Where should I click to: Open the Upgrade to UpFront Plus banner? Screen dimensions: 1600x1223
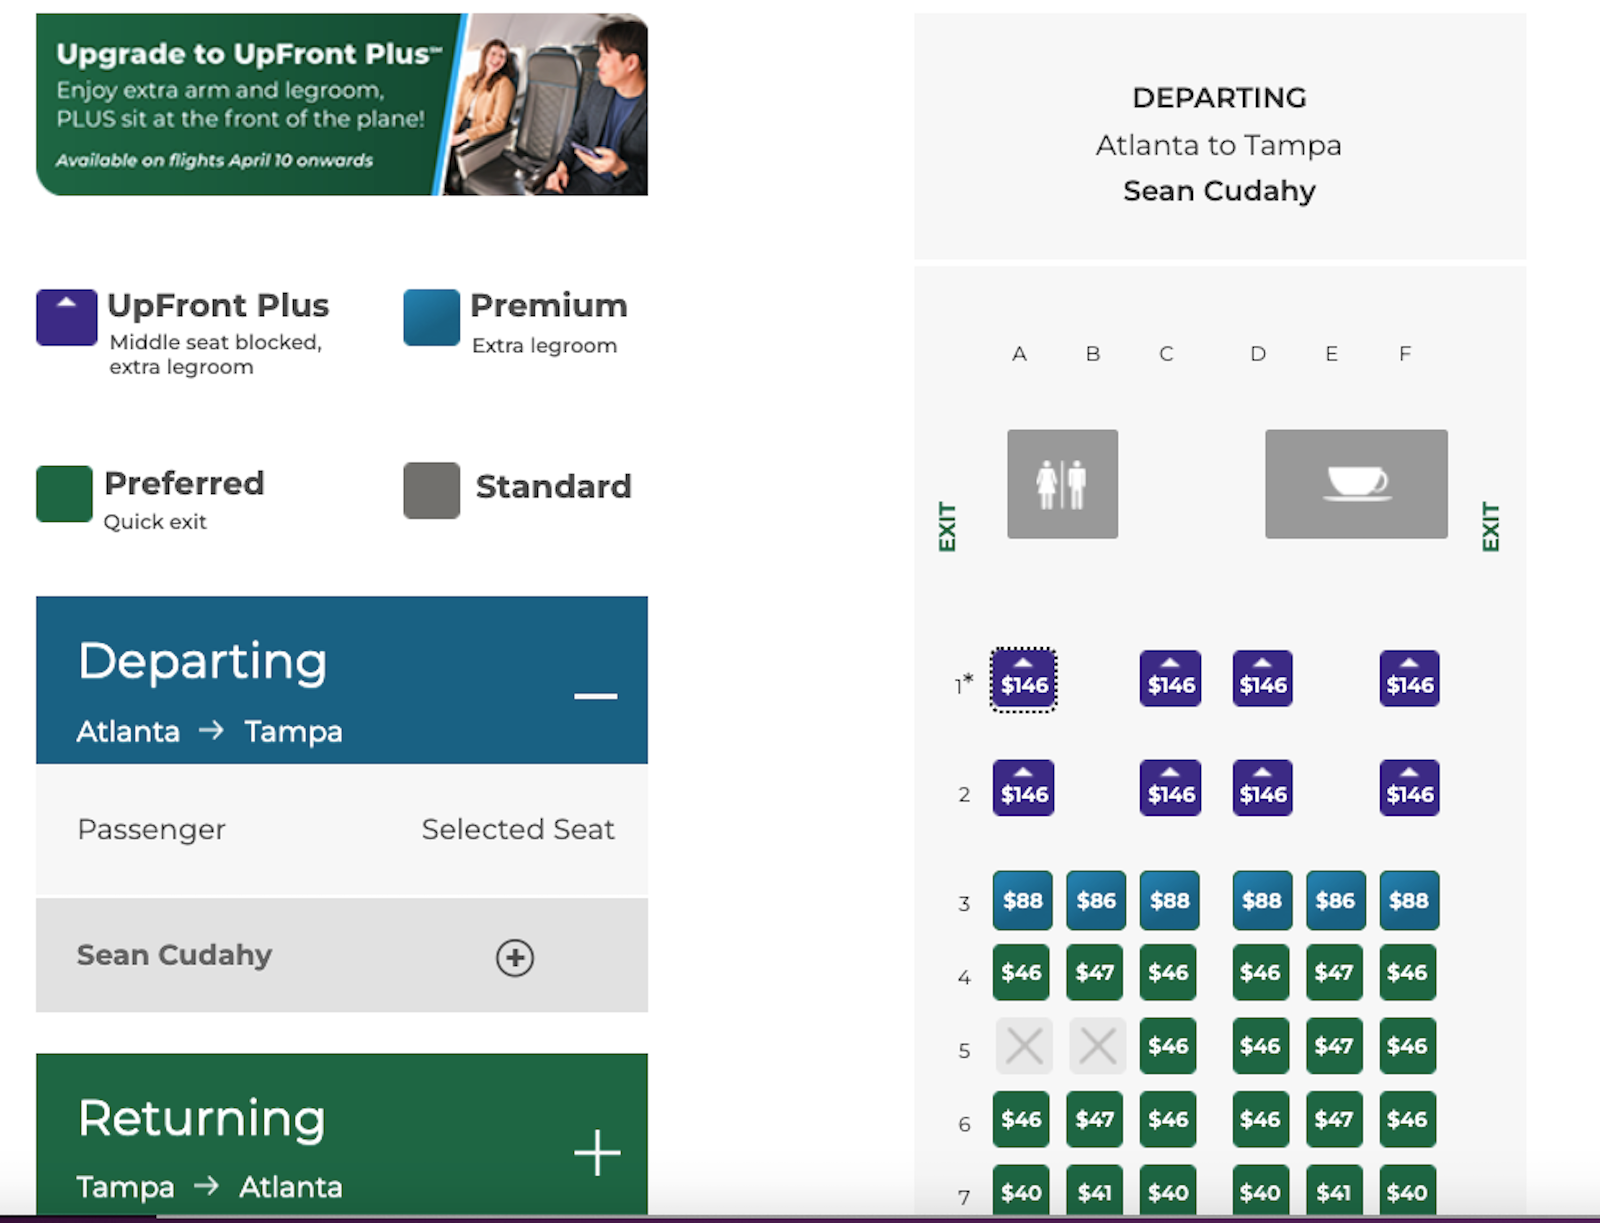341,104
